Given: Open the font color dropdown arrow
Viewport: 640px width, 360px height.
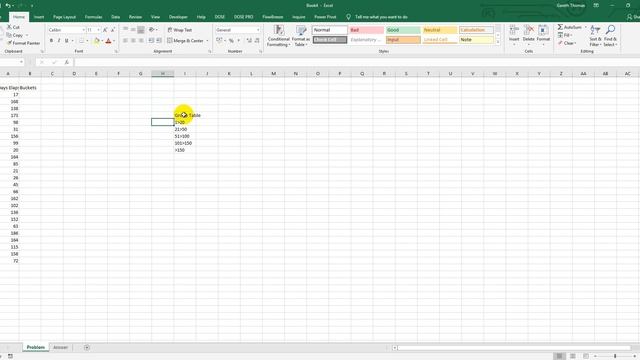Looking at the screenshot, I should point(114,41).
